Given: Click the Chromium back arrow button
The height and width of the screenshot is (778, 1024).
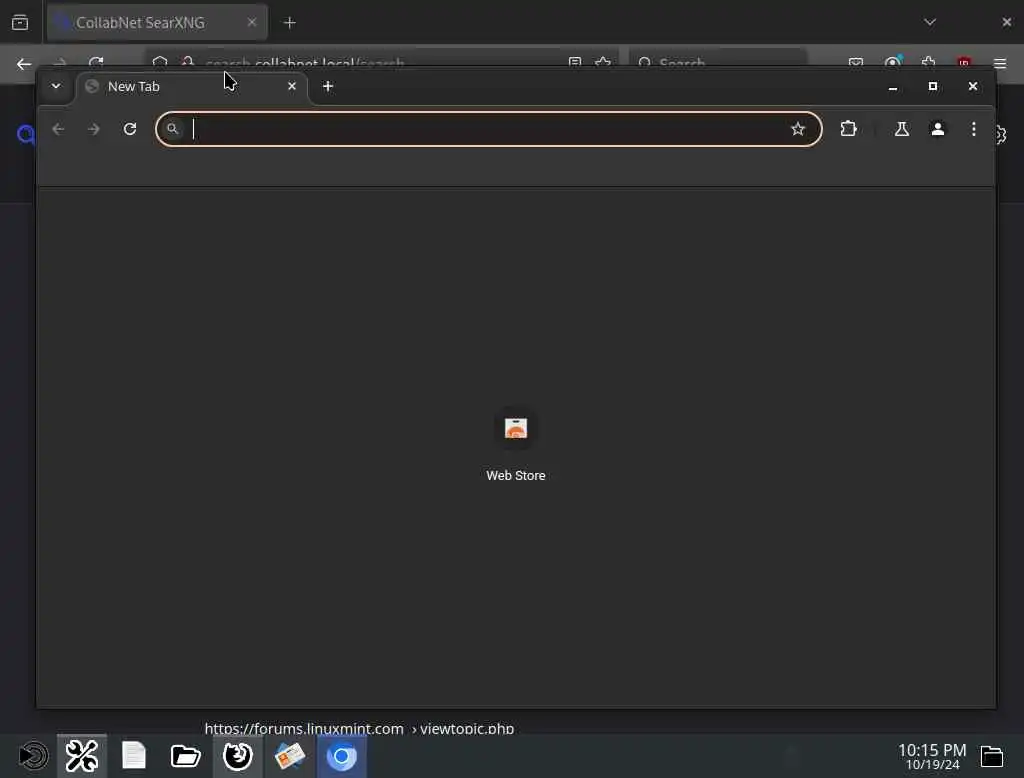Looking at the screenshot, I should [x=58, y=129].
